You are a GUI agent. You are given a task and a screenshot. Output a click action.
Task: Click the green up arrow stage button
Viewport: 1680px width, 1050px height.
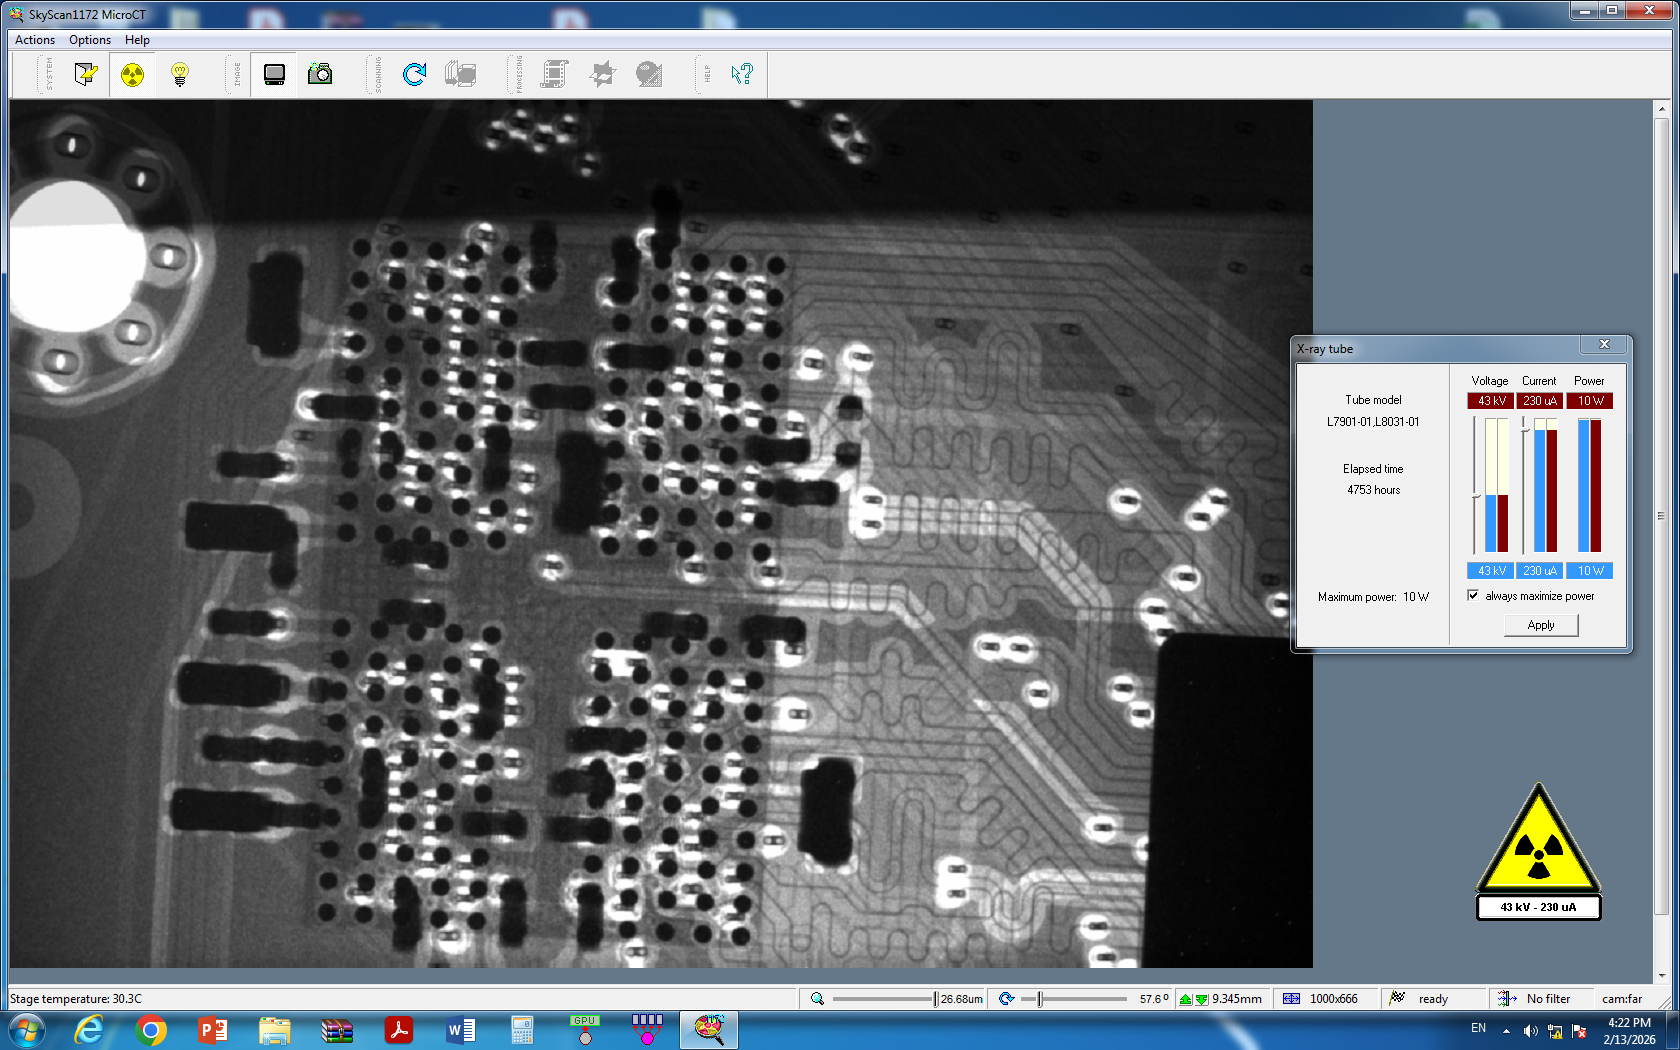pos(1185,999)
